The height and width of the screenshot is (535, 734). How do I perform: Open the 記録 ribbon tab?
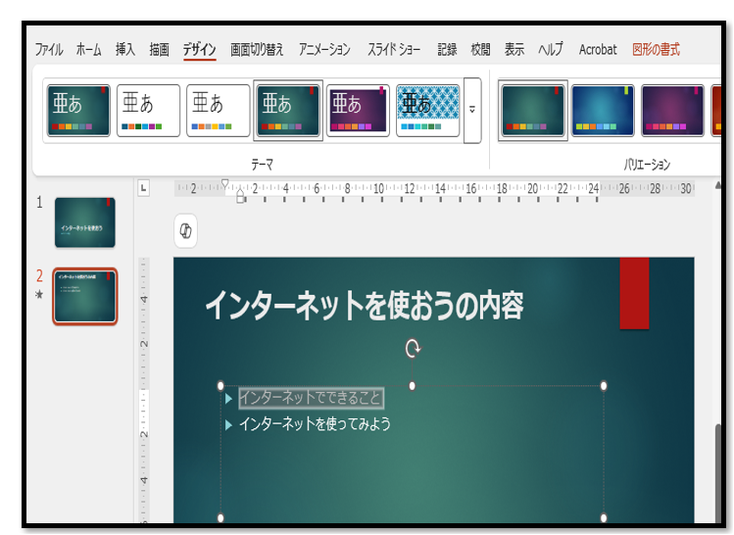click(x=447, y=49)
